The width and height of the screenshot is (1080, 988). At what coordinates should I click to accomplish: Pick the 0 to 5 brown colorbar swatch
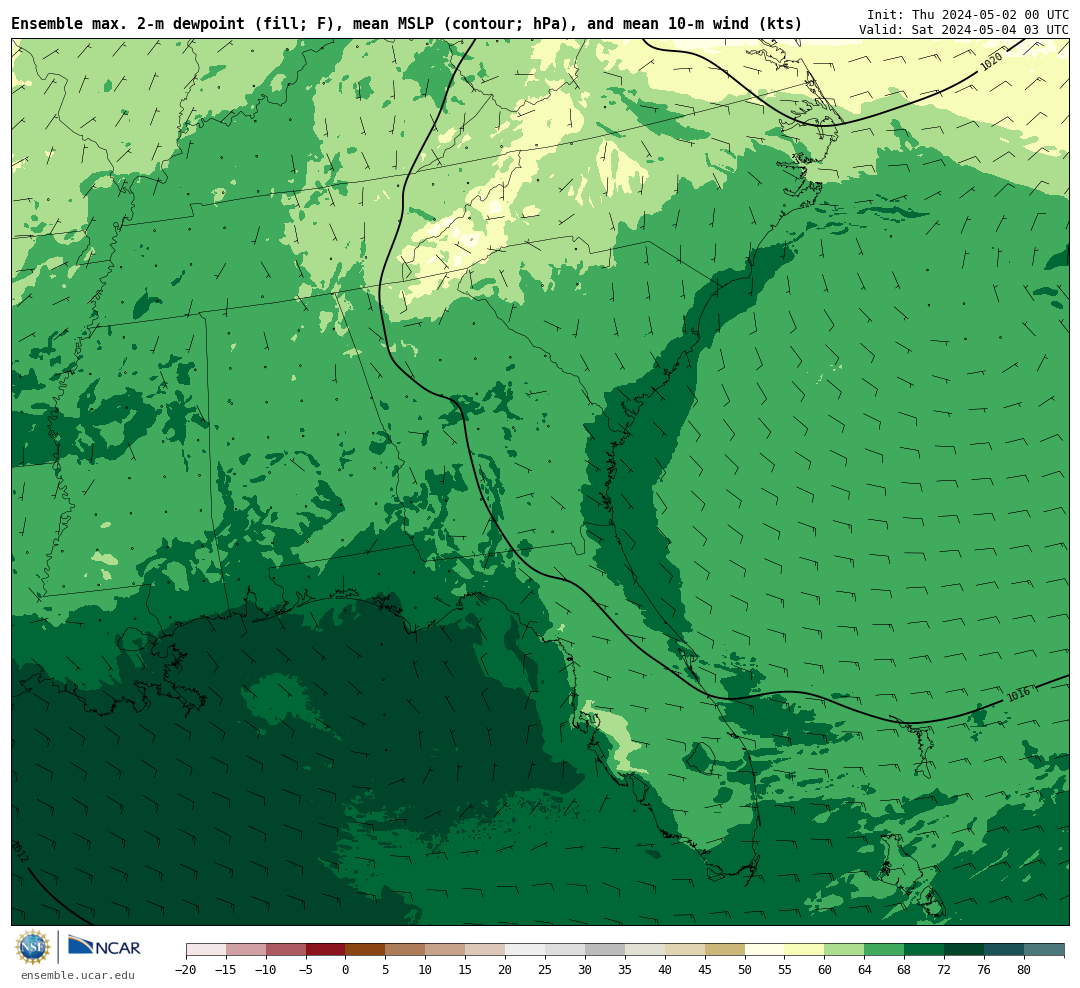coord(366,950)
